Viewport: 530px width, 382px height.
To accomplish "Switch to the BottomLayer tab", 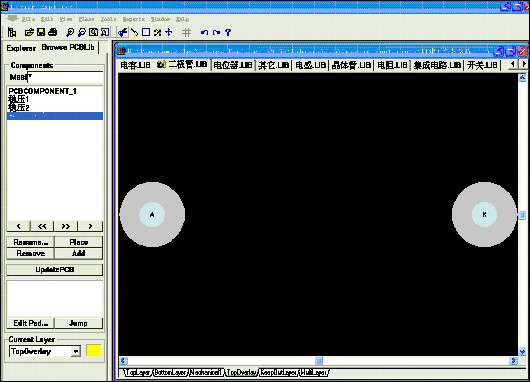I will (170, 372).
